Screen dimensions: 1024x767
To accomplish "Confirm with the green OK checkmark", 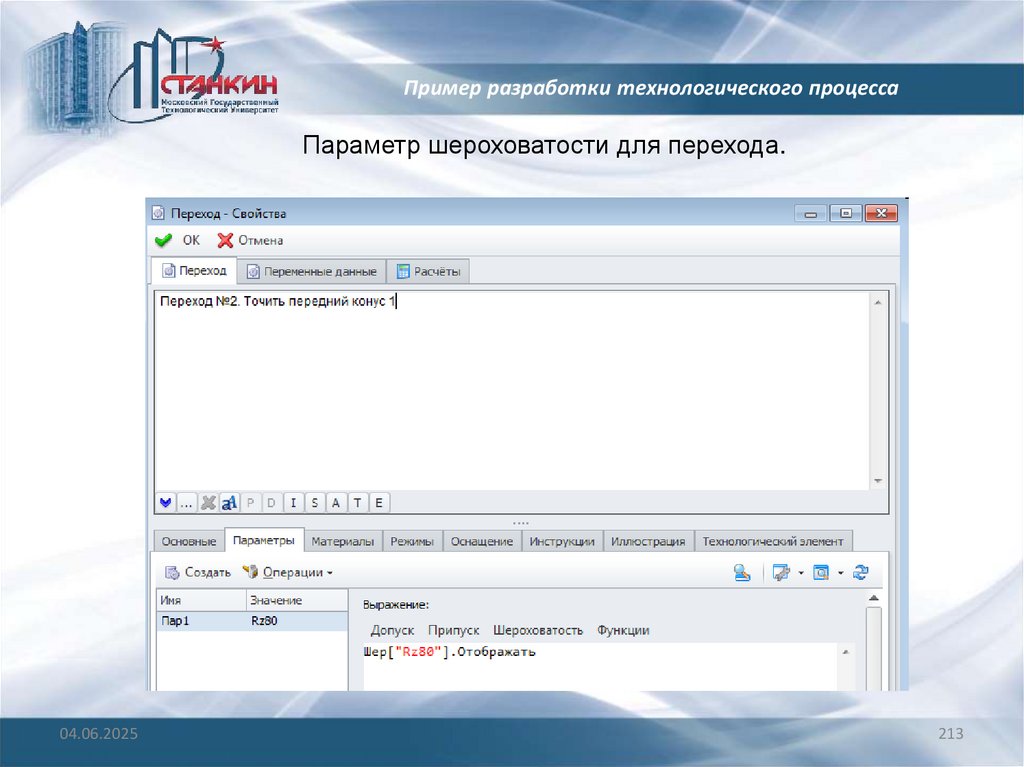I will (x=178, y=240).
